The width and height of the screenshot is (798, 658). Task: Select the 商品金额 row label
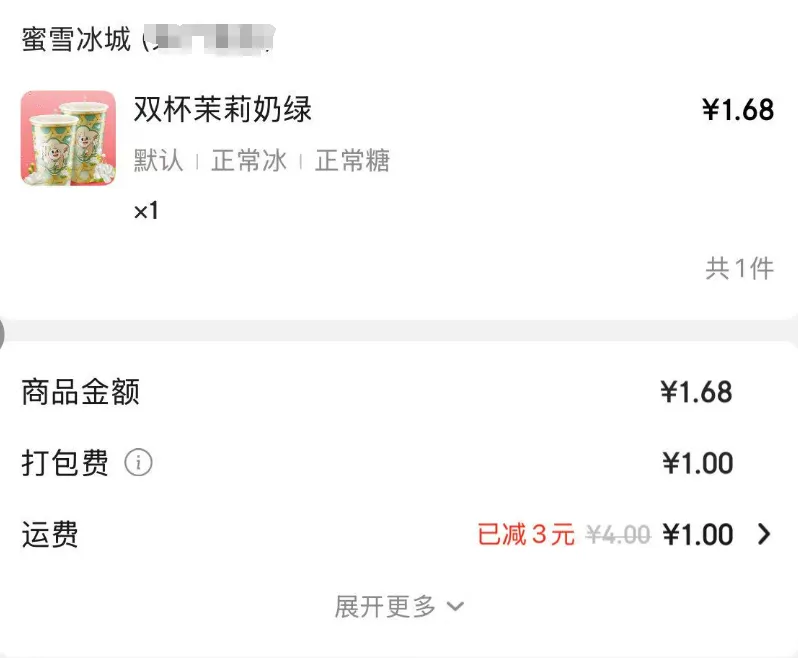80,392
